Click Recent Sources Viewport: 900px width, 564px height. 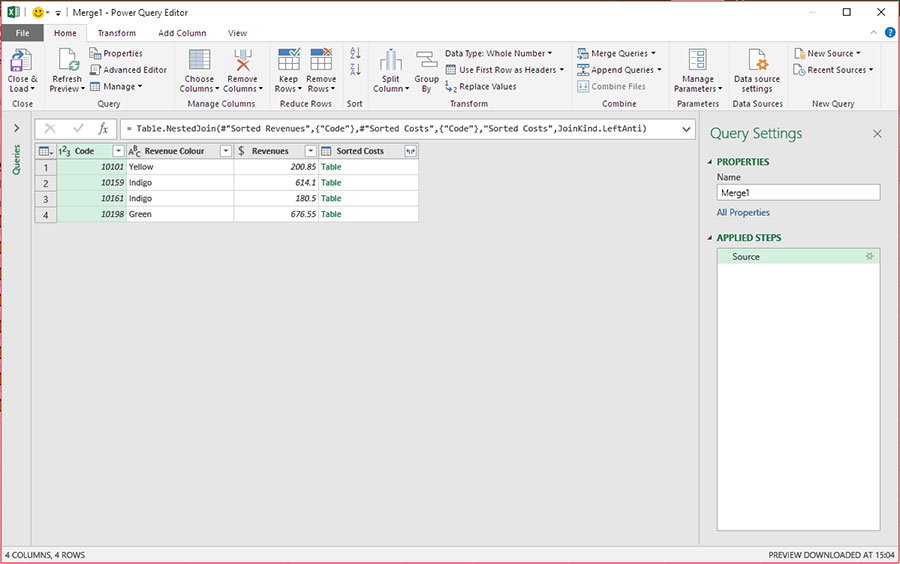(833, 70)
